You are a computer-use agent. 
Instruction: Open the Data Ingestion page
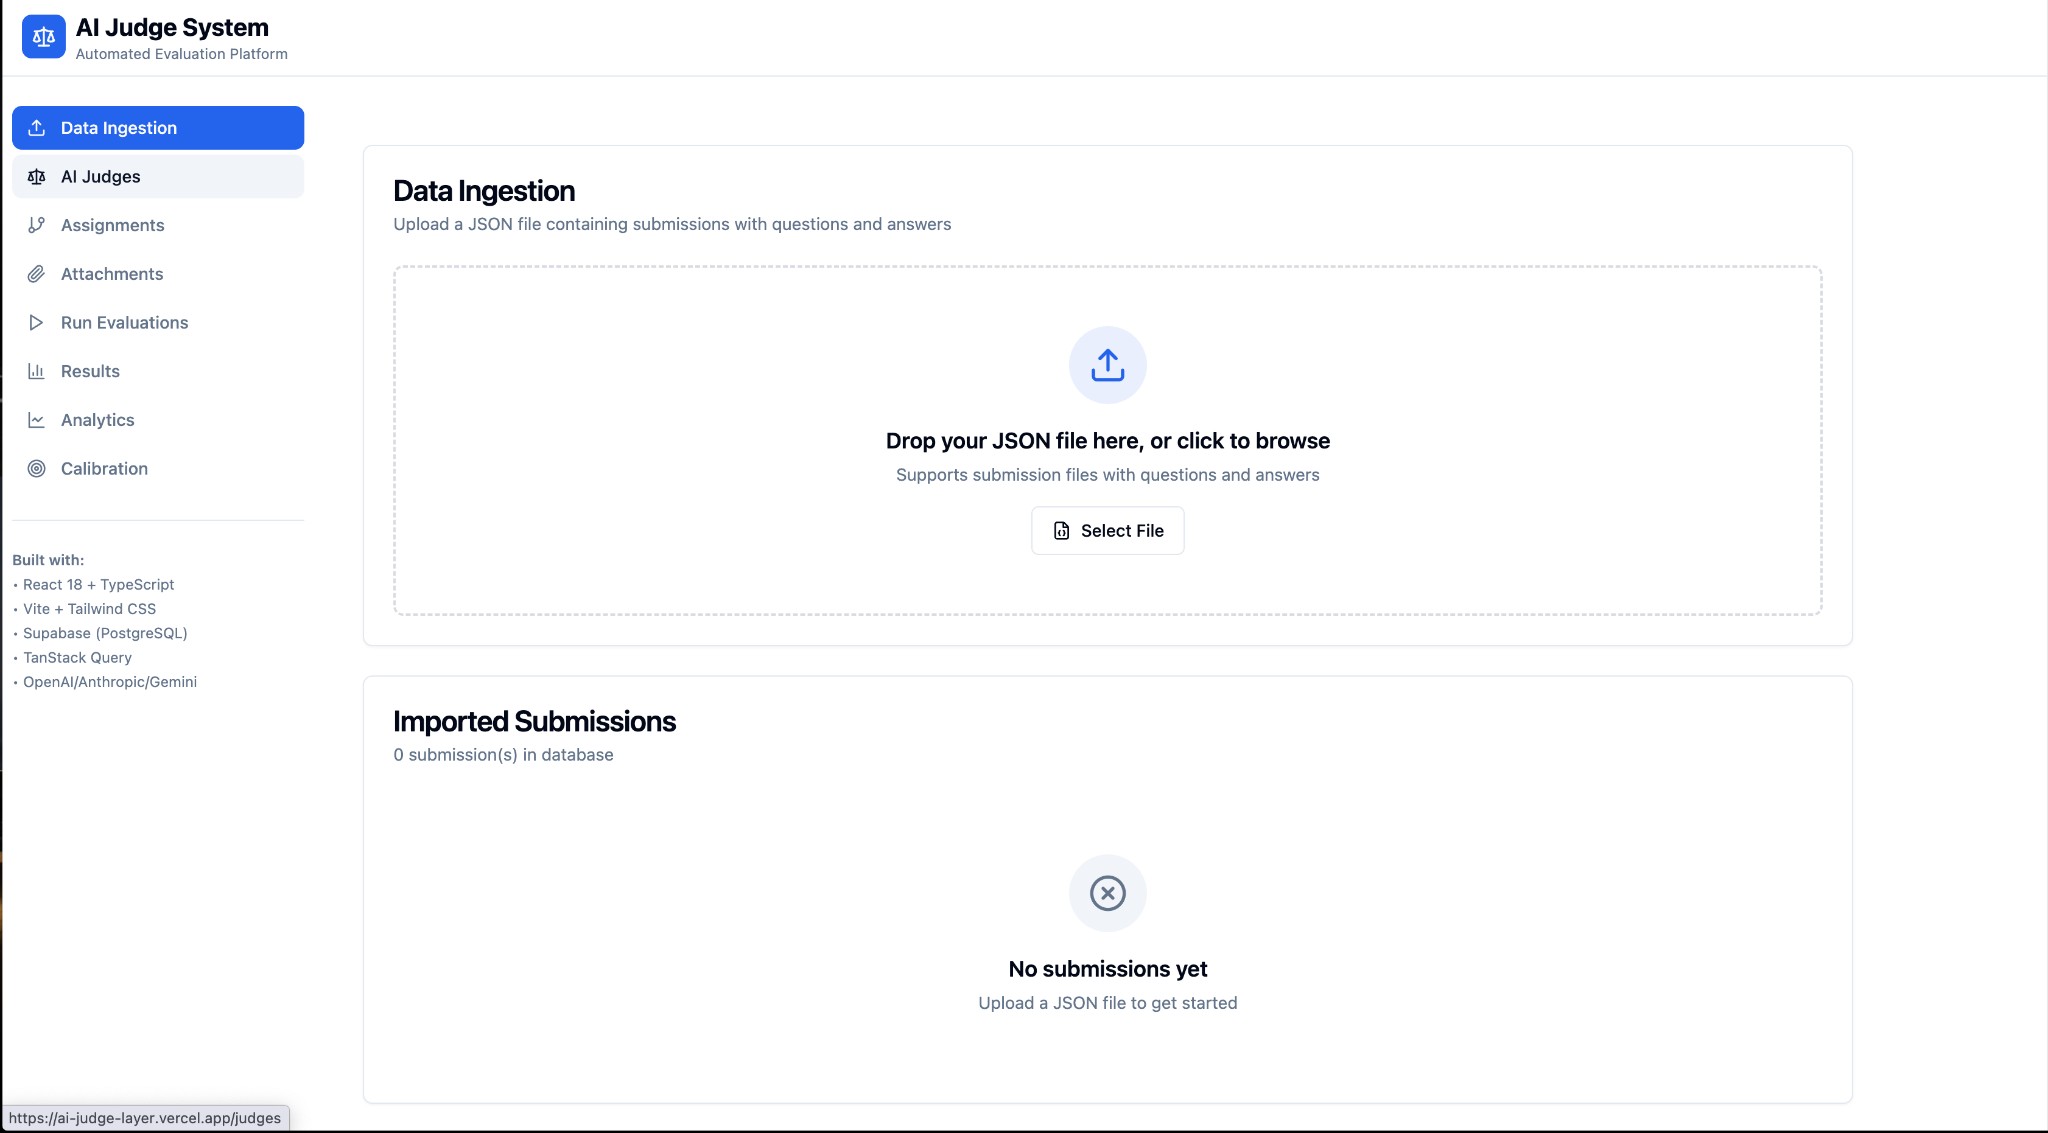[158, 128]
